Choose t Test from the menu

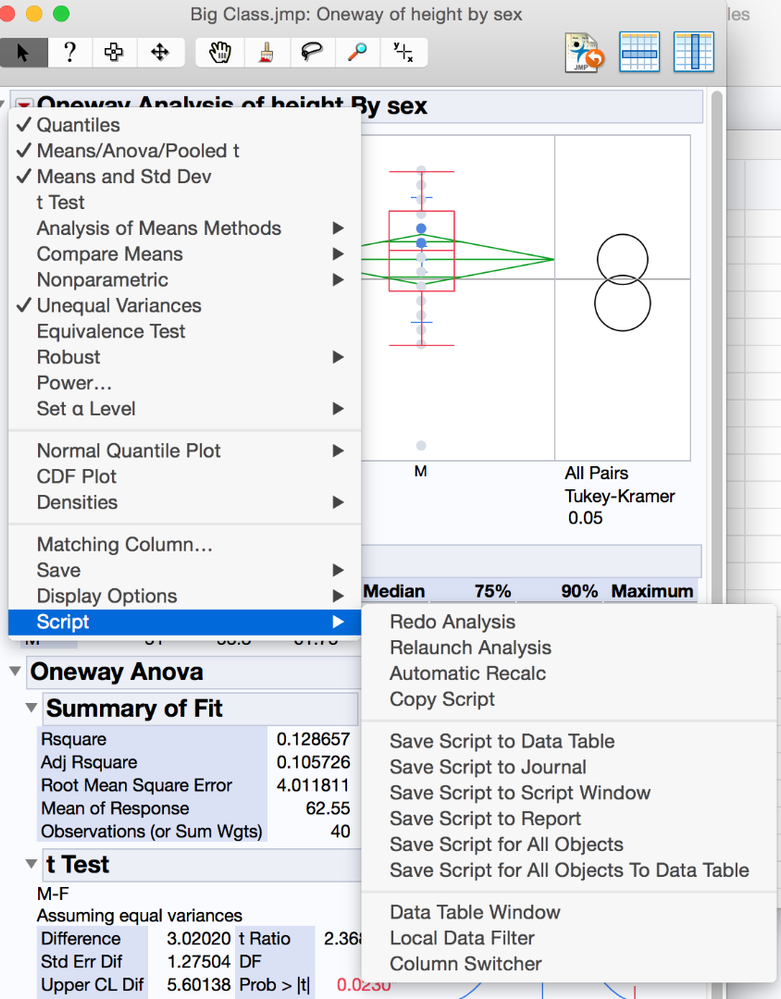pyautogui.click(x=185, y=202)
